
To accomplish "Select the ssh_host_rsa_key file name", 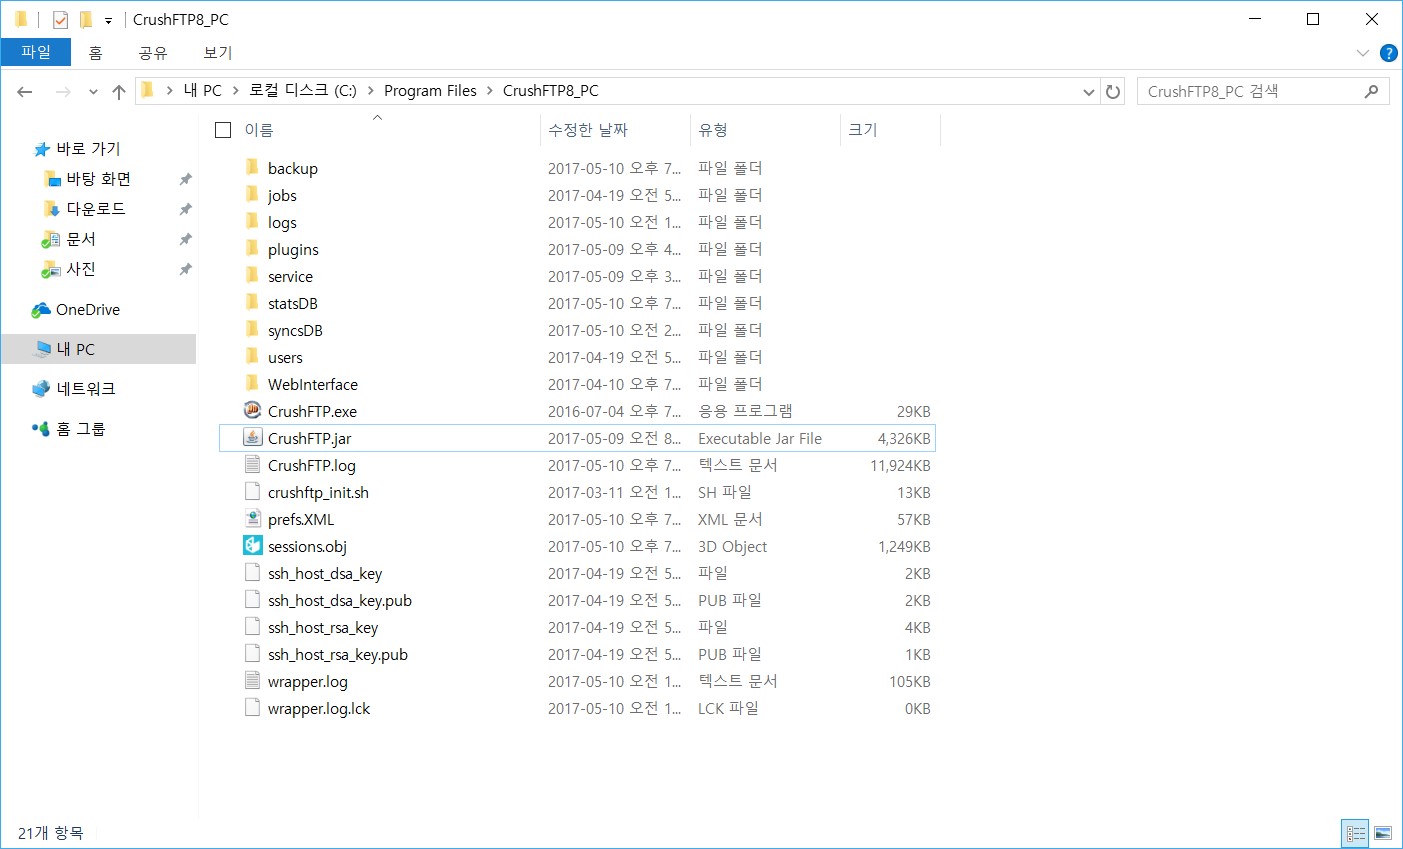I will [x=323, y=628].
